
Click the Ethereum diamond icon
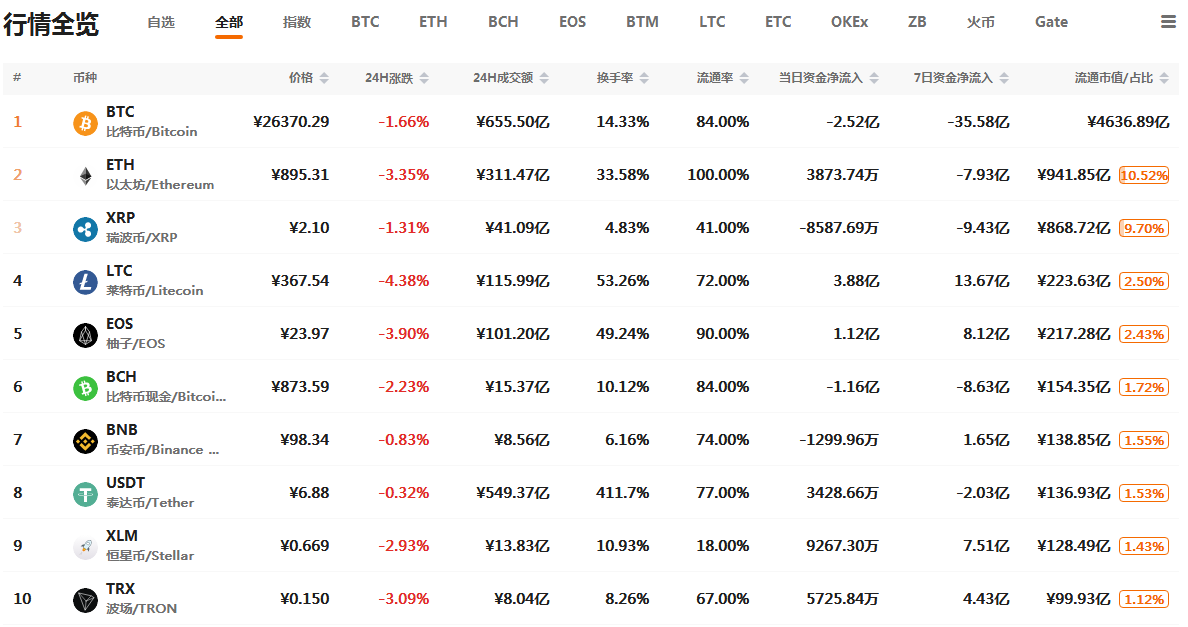coord(85,175)
